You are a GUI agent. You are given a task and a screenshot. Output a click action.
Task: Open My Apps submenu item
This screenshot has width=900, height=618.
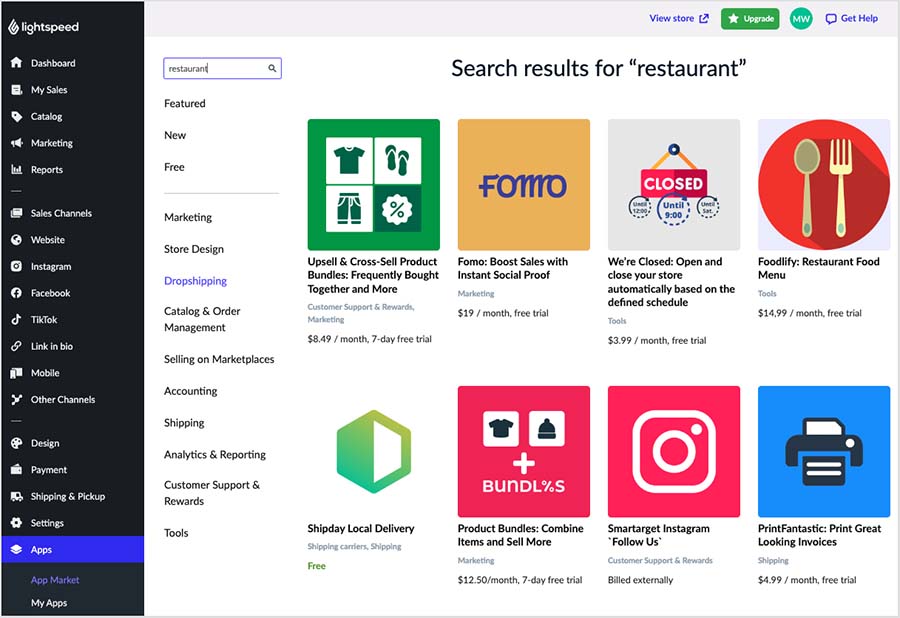click(x=49, y=603)
